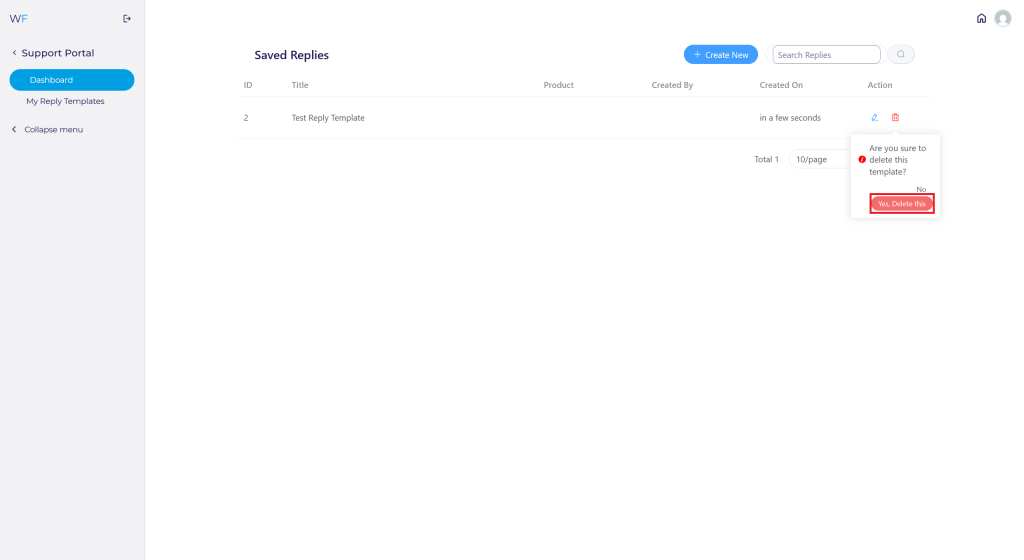The height and width of the screenshot is (560, 1024).
Task: Confirm with Yes, Delete this
Action: pos(902,204)
